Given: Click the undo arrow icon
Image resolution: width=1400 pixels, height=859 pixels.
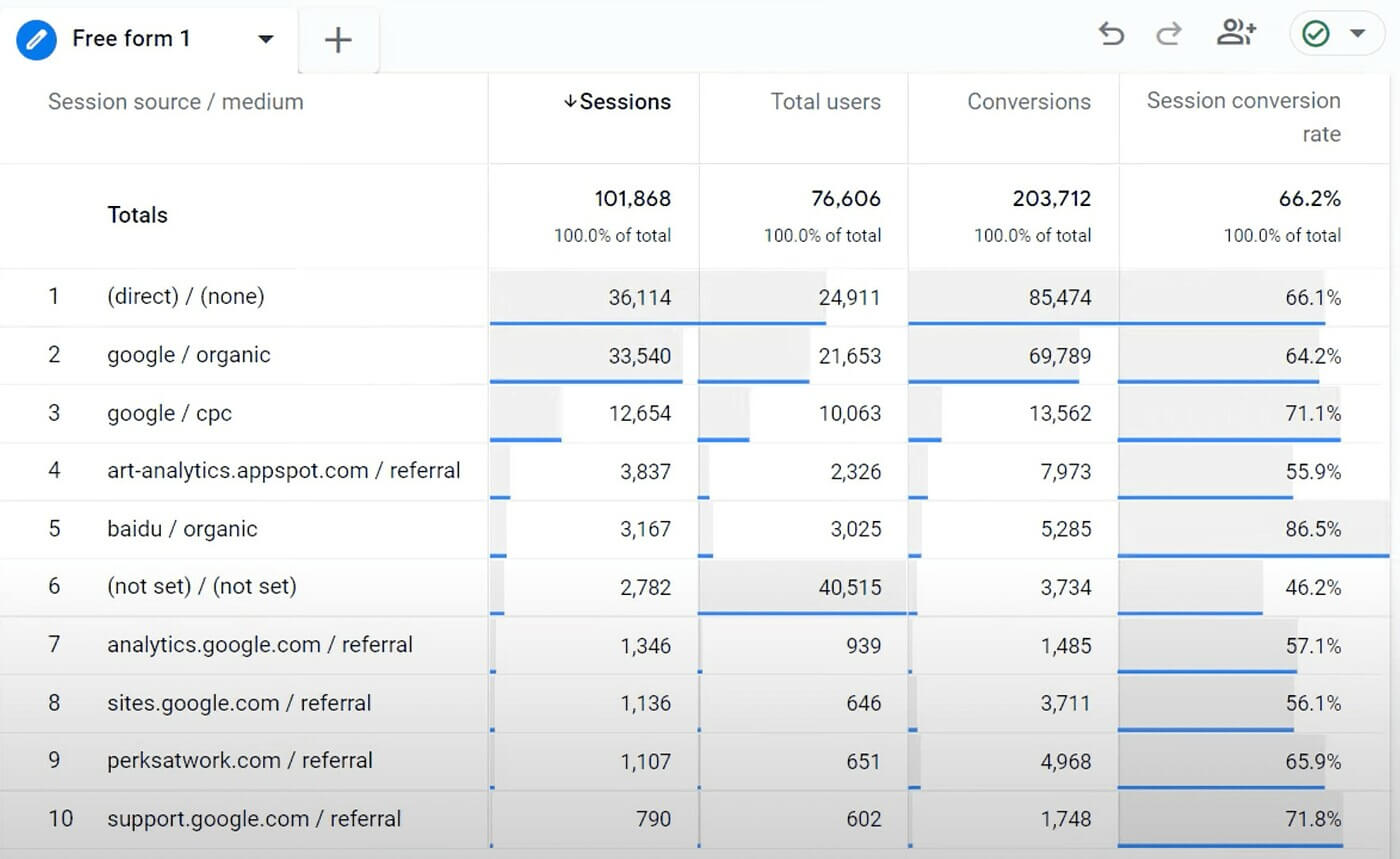Looking at the screenshot, I should click(x=1110, y=34).
